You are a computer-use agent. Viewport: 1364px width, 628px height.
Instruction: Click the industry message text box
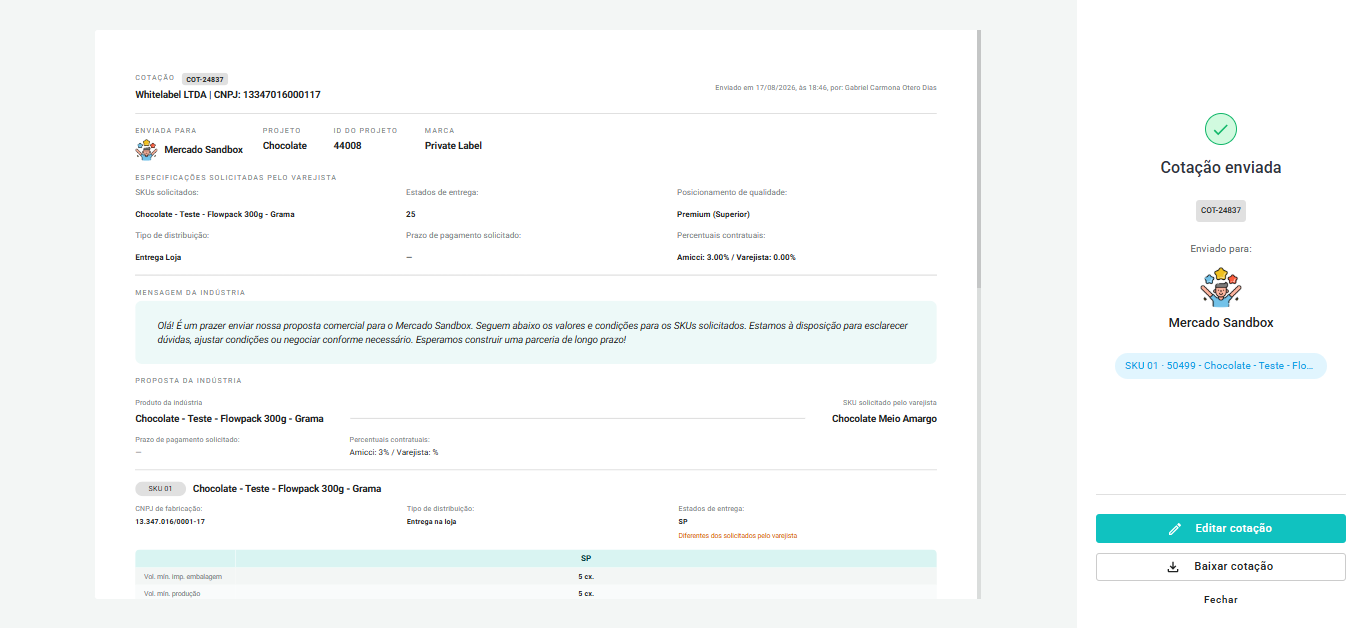click(x=536, y=333)
